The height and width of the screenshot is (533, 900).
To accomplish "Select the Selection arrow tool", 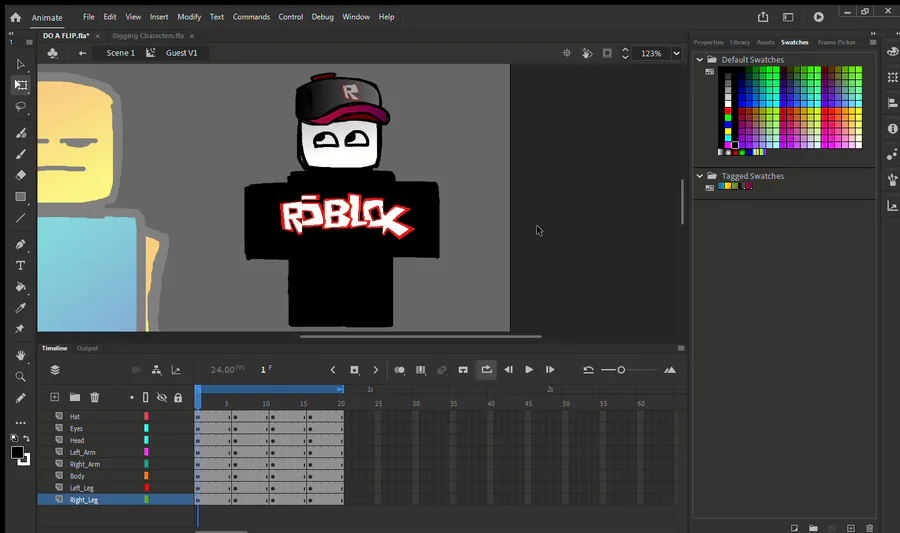I will pyautogui.click(x=21, y=64).
